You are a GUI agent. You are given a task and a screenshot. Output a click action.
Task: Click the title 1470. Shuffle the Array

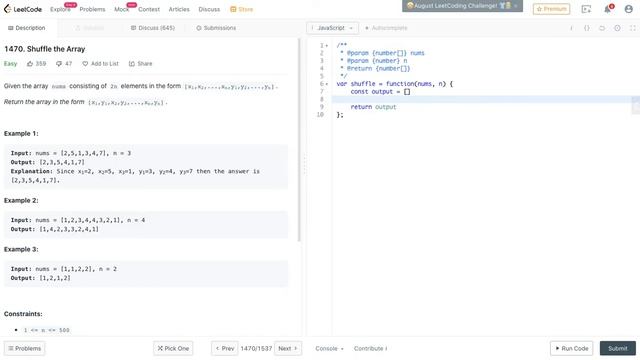pos(45,49)
